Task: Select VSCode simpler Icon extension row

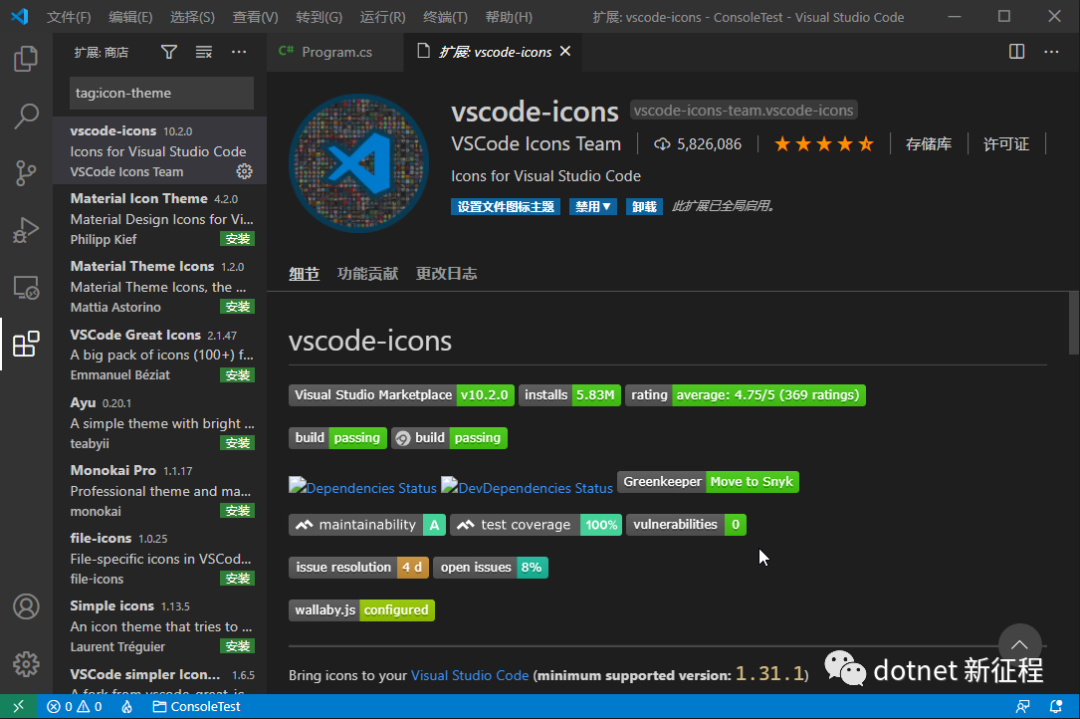Action: [x=160, y=680]
